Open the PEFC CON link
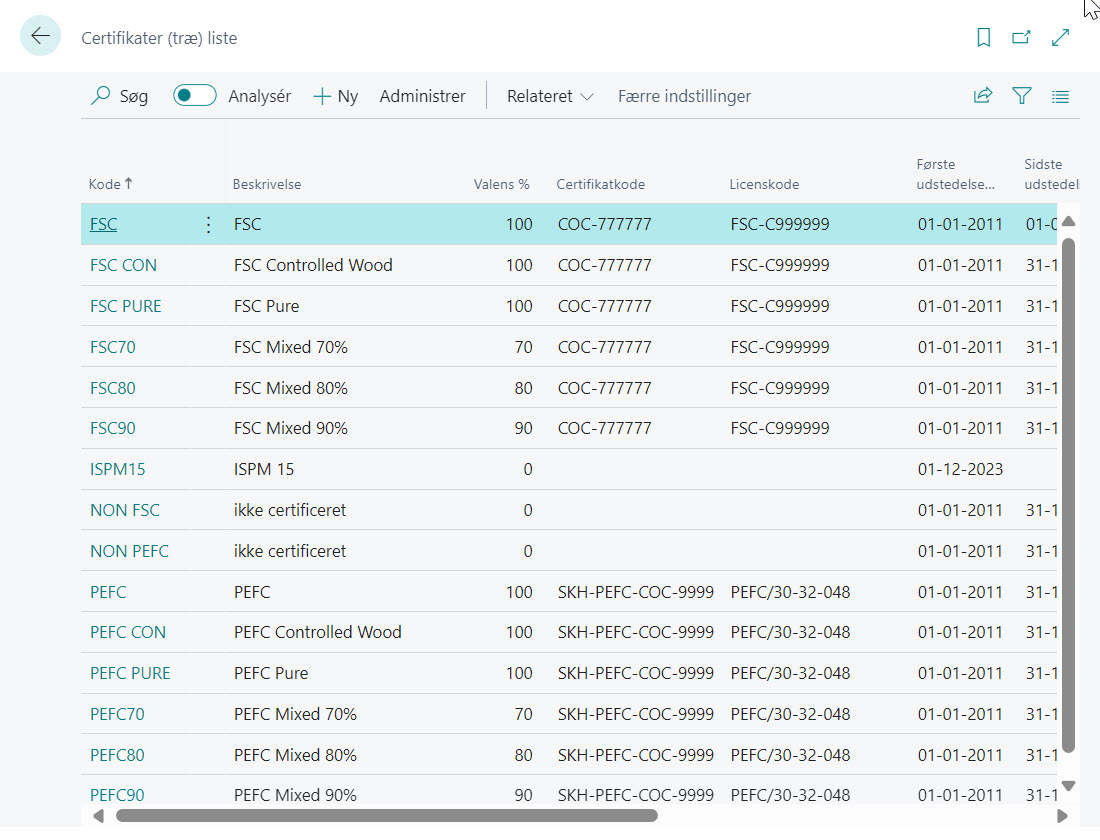Screen dimensions: 1100x840 (128, 632)
